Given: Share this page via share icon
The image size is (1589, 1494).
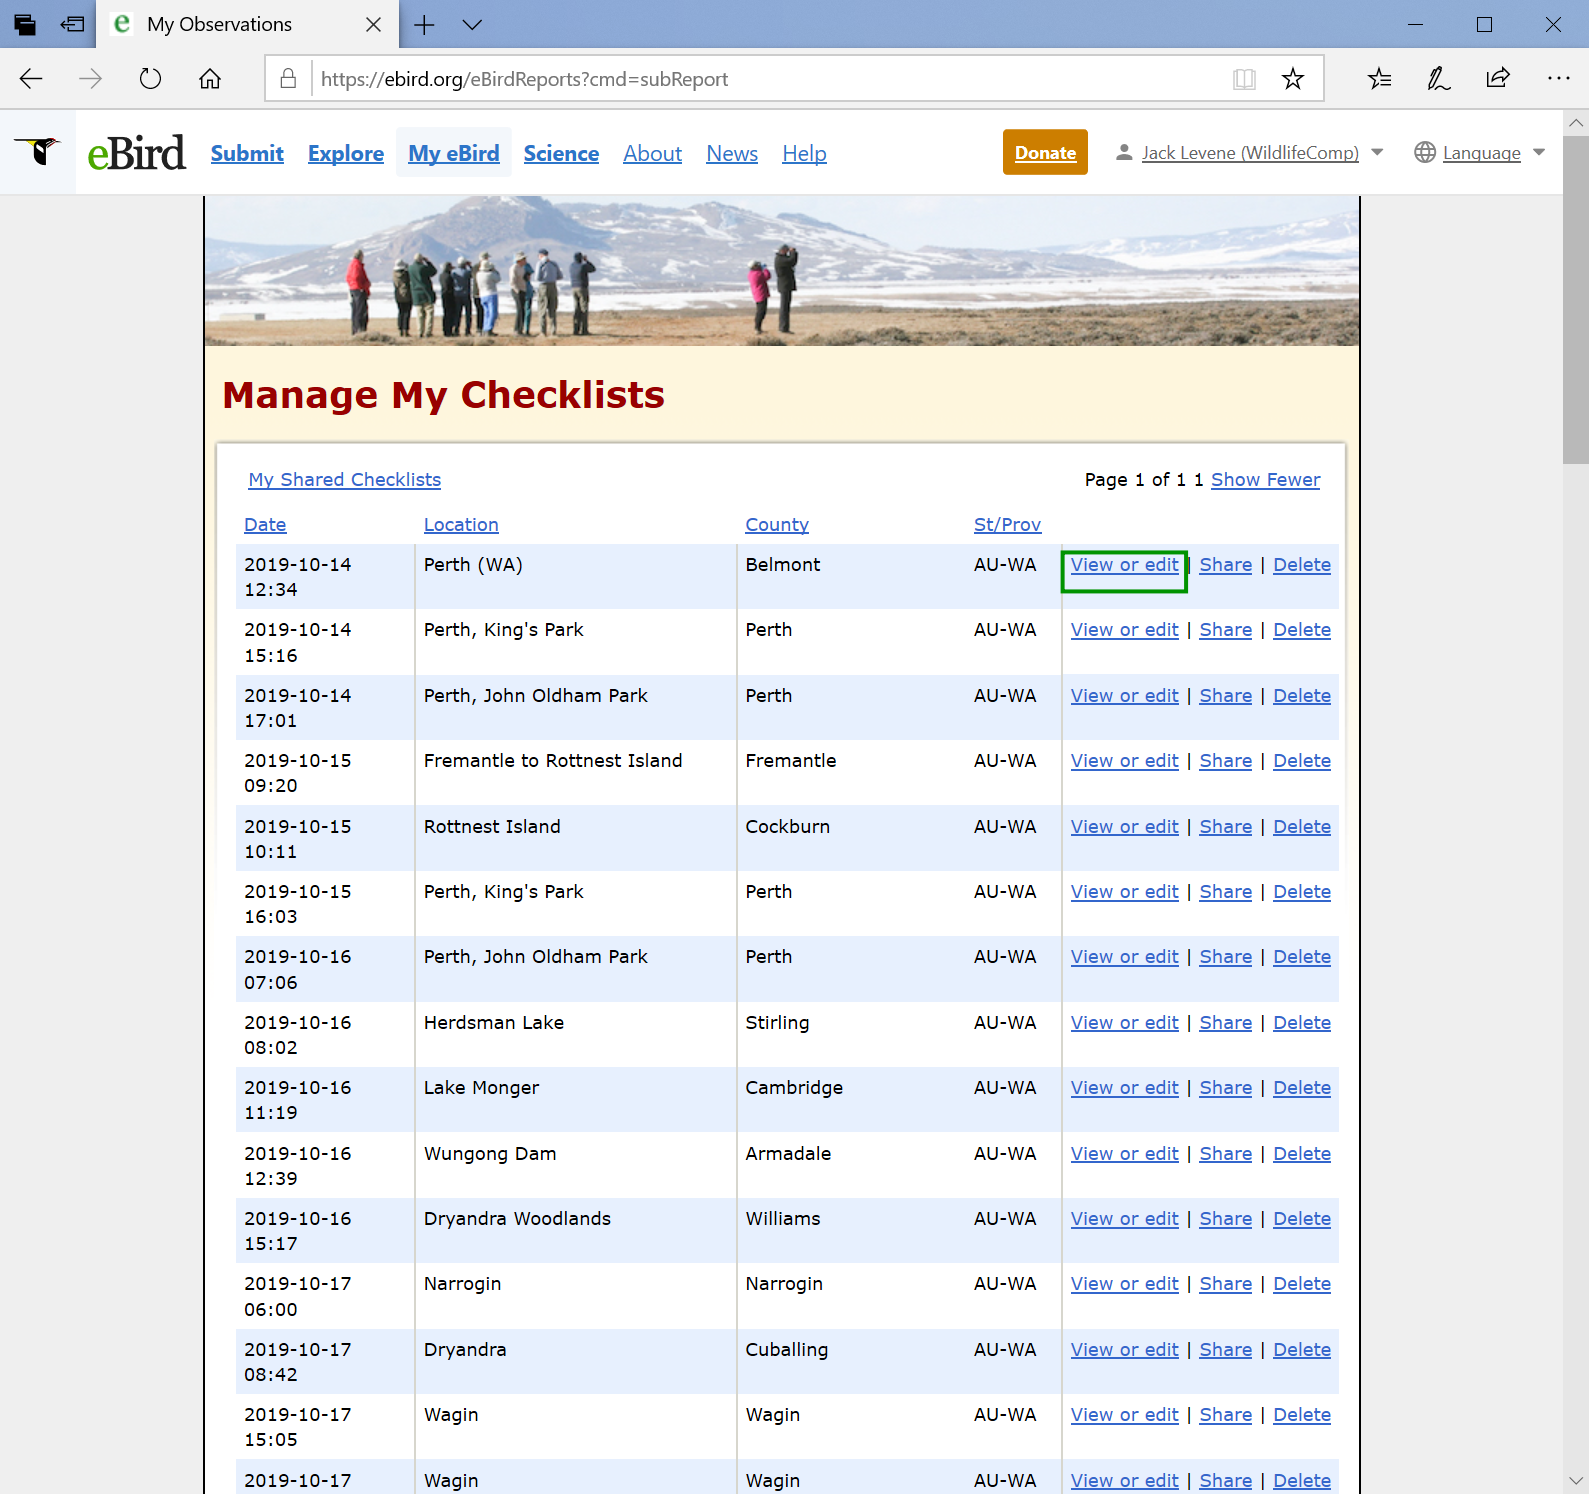Looking at the screenshot, I should coord(1498,79).
